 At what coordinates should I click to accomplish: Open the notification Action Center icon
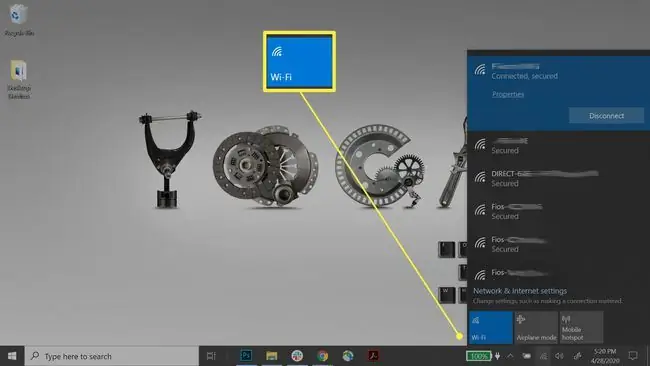click(x=633, y=356)
